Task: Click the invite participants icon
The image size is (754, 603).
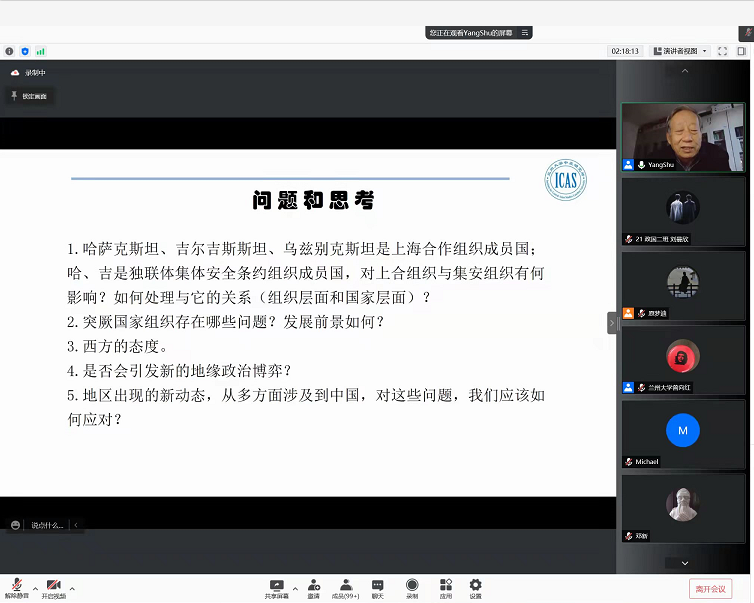Action: tap(313, 585)
